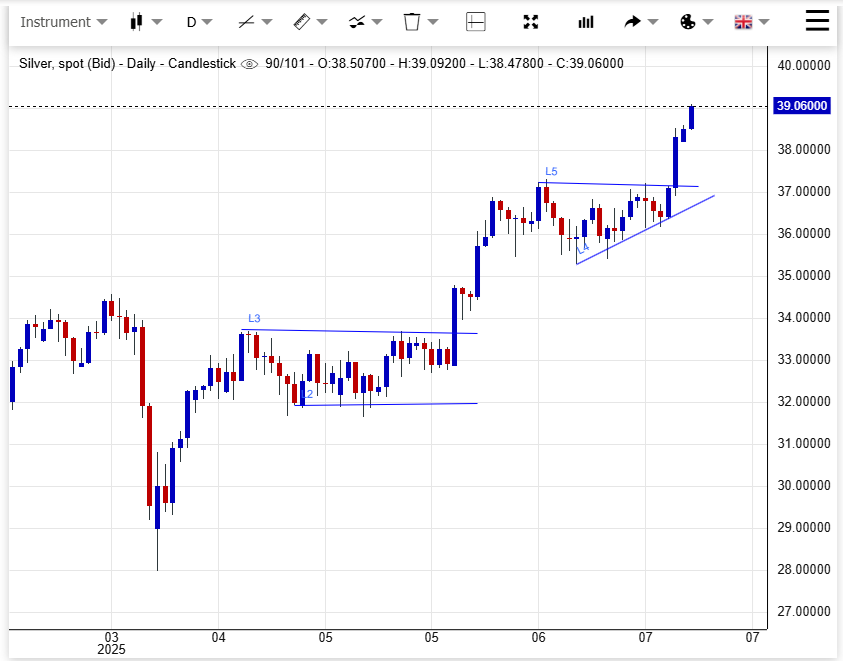Select the L5 trend line label
843x661 pixels.
click(x=551, y=172)
